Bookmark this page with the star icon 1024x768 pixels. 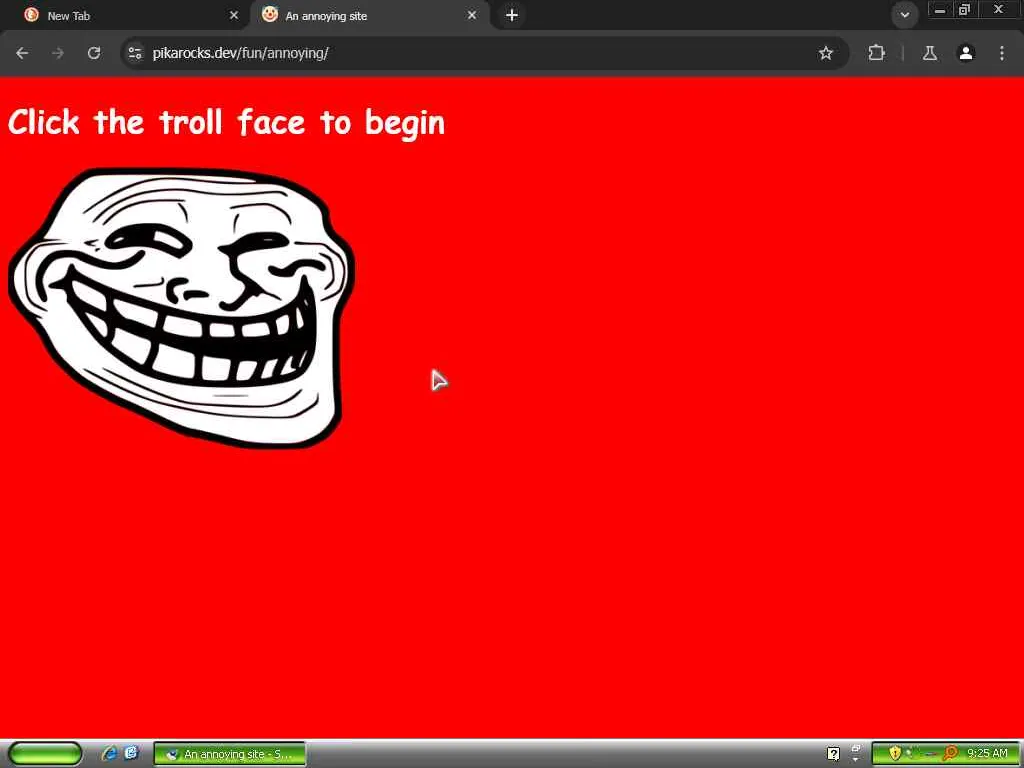pyautogui.click(x=825, y=53)
